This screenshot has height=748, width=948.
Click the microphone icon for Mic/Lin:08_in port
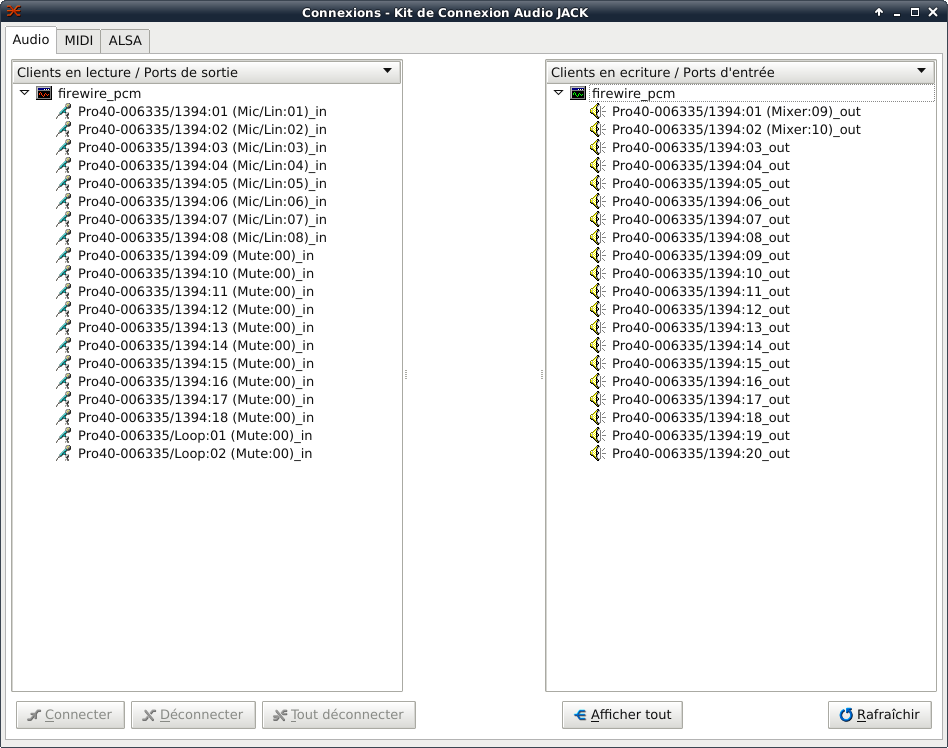63,238
